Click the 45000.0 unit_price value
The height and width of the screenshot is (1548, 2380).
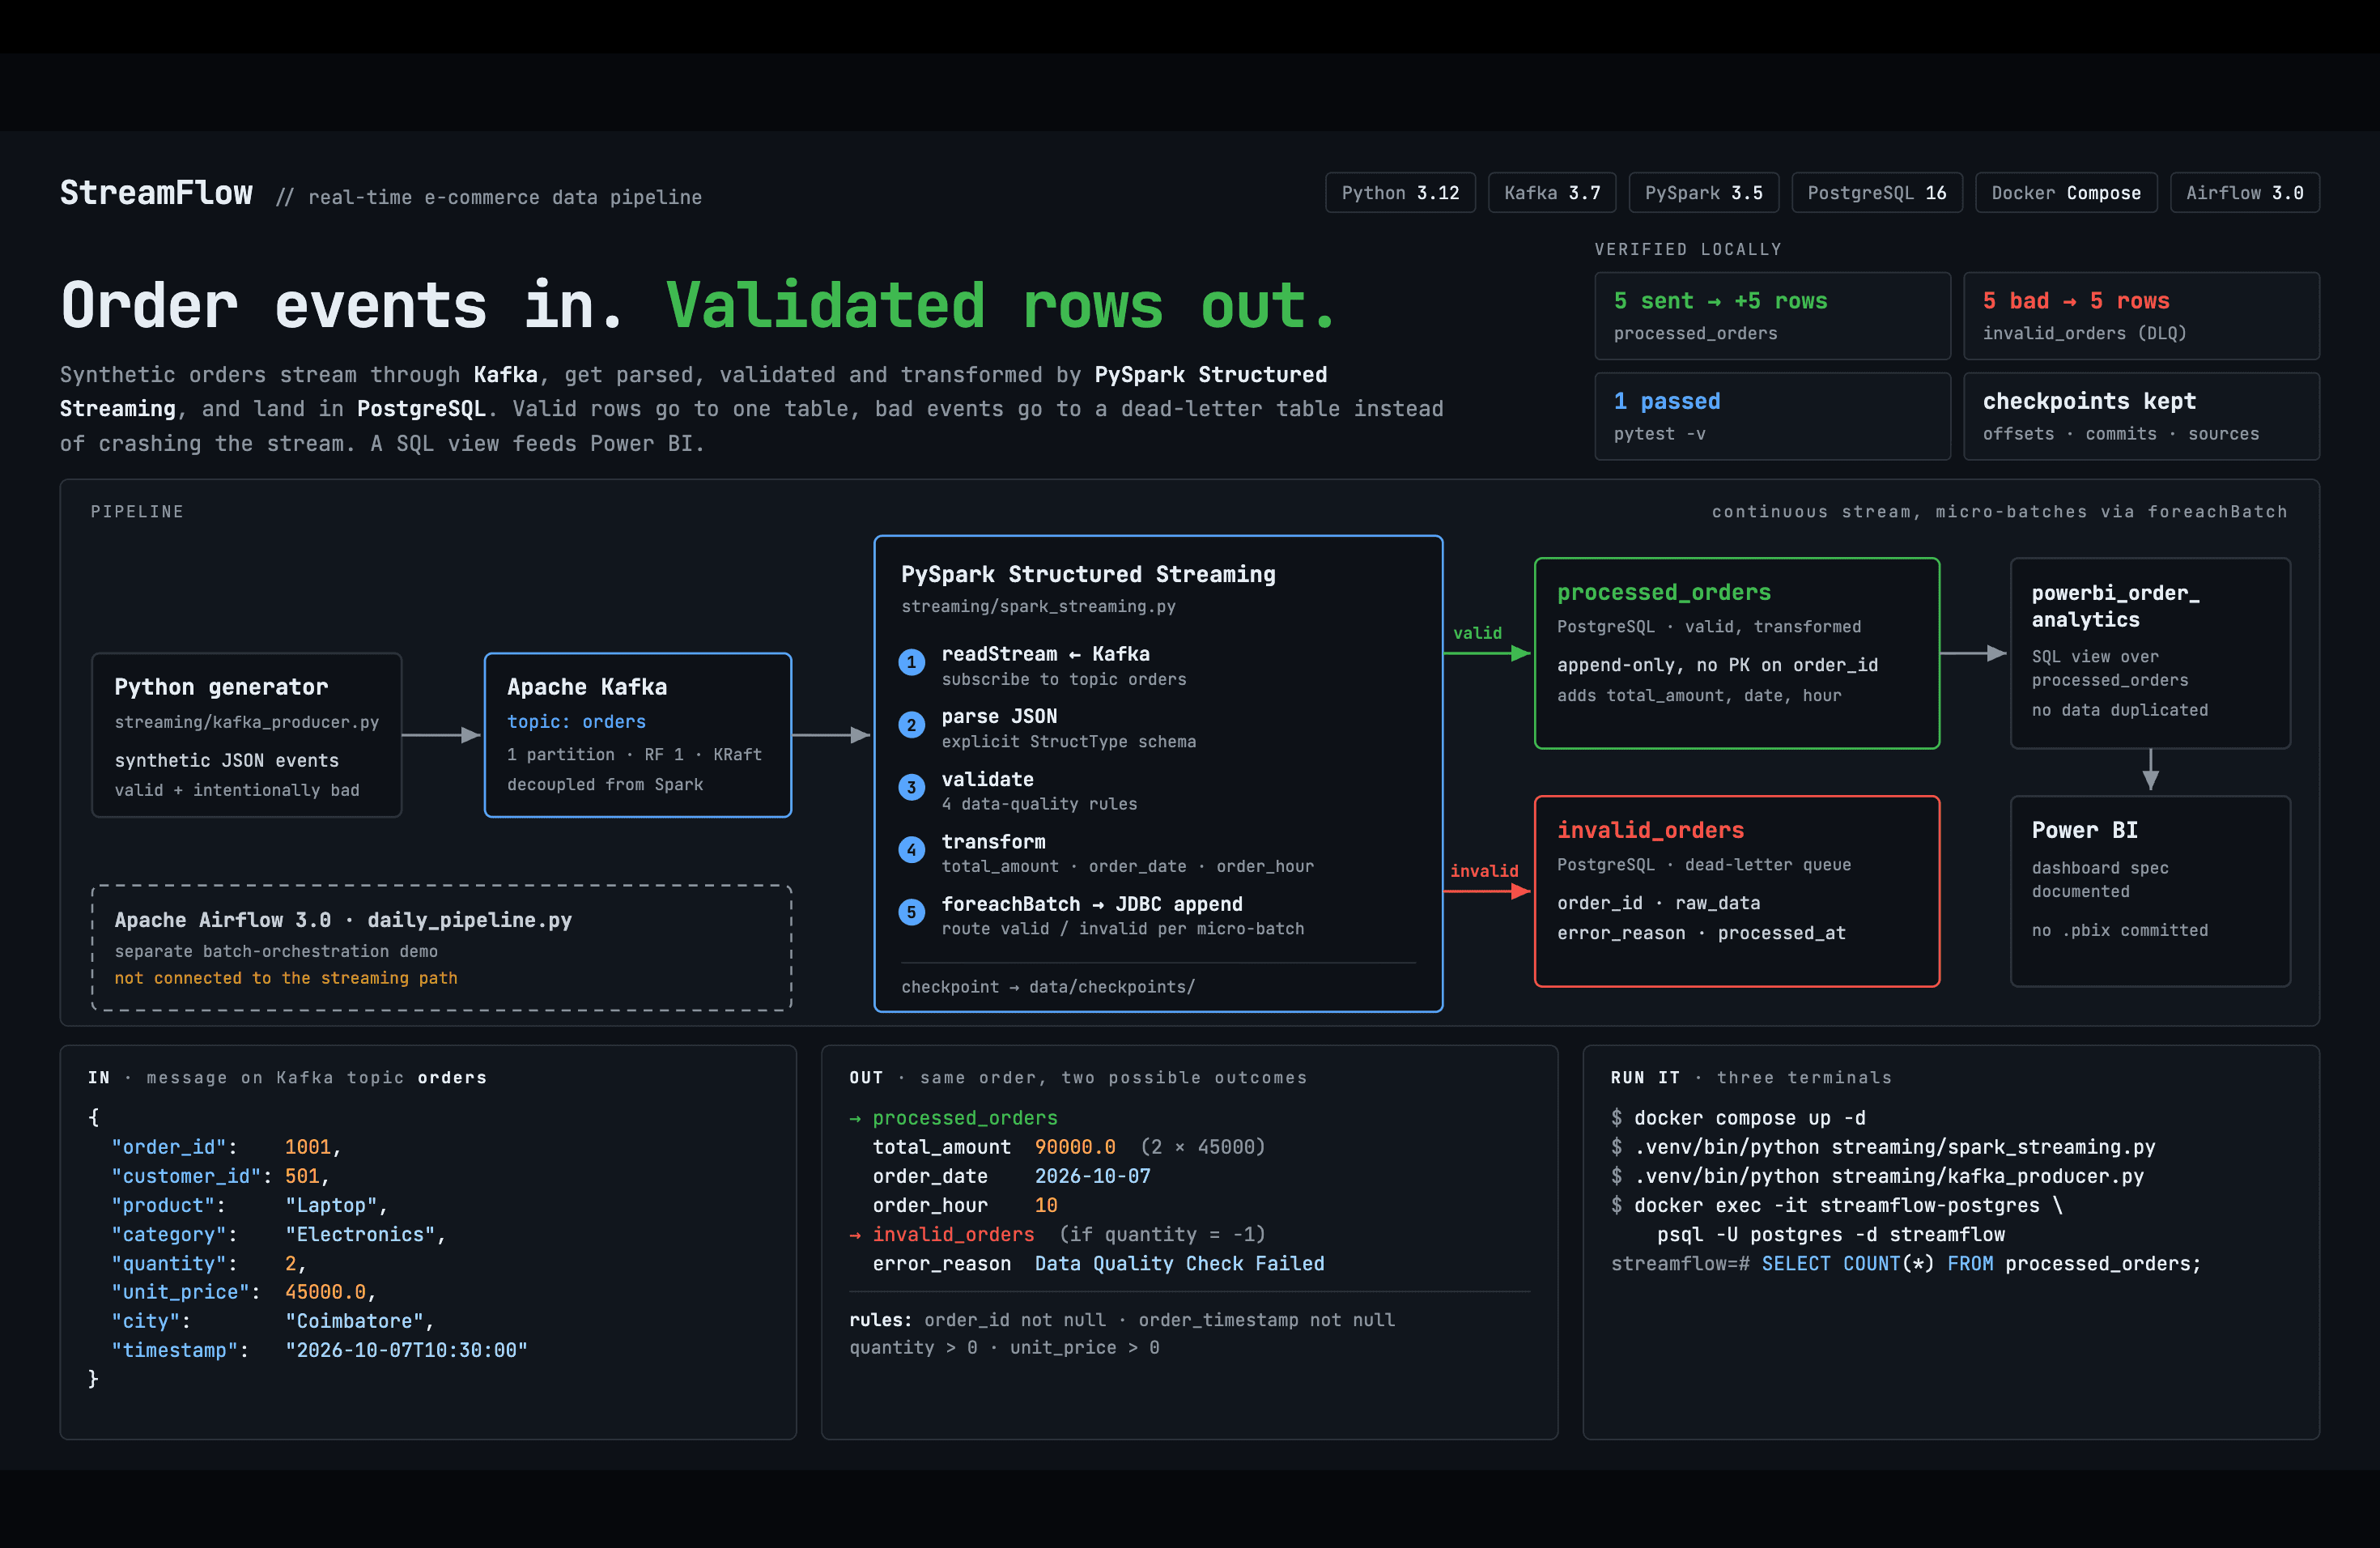coord(325,1292)
